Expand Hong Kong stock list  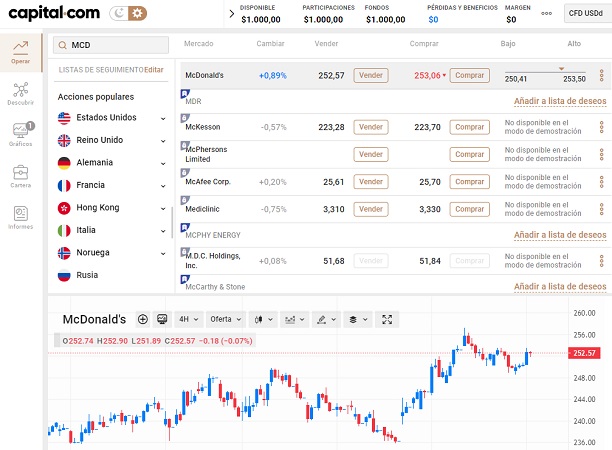[x=163, y=208]
